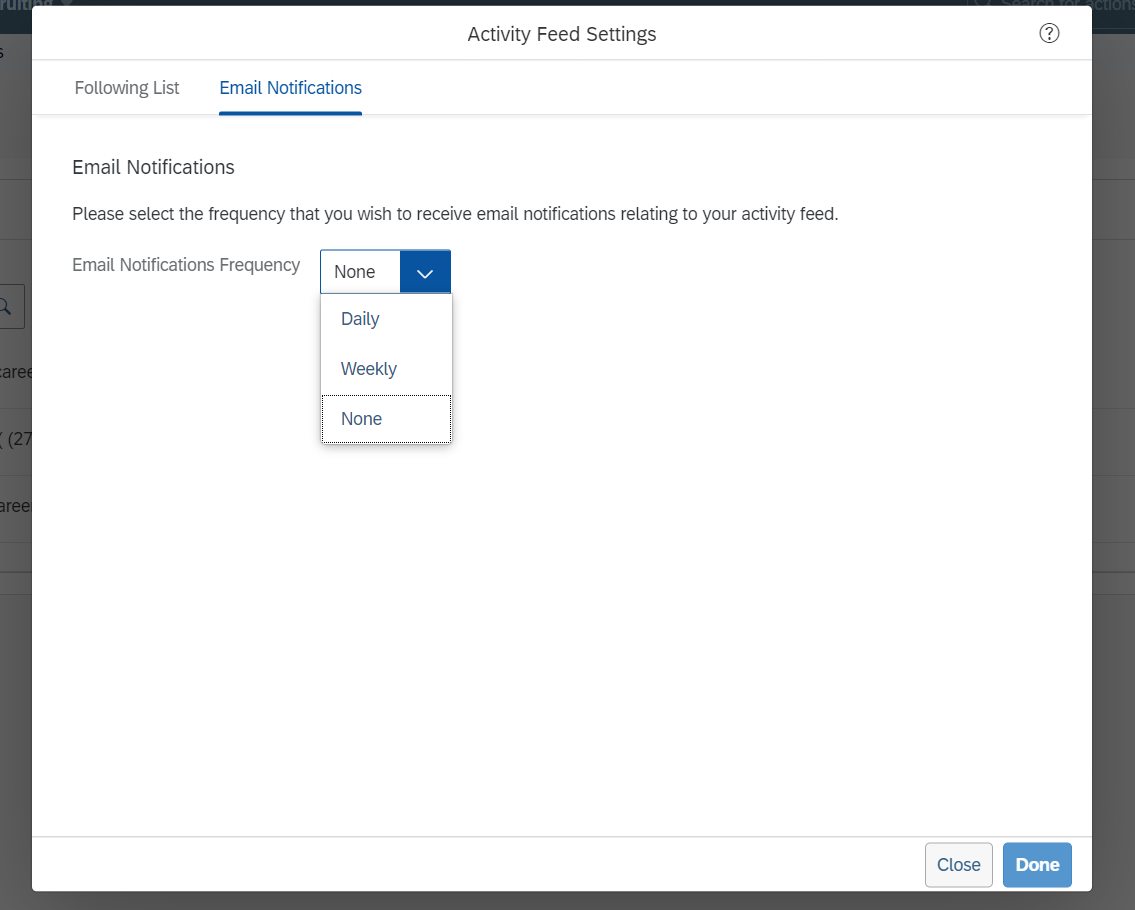Select the Email Notifications tab
This screenshot has width=1135, height=910.
point(290,88)
